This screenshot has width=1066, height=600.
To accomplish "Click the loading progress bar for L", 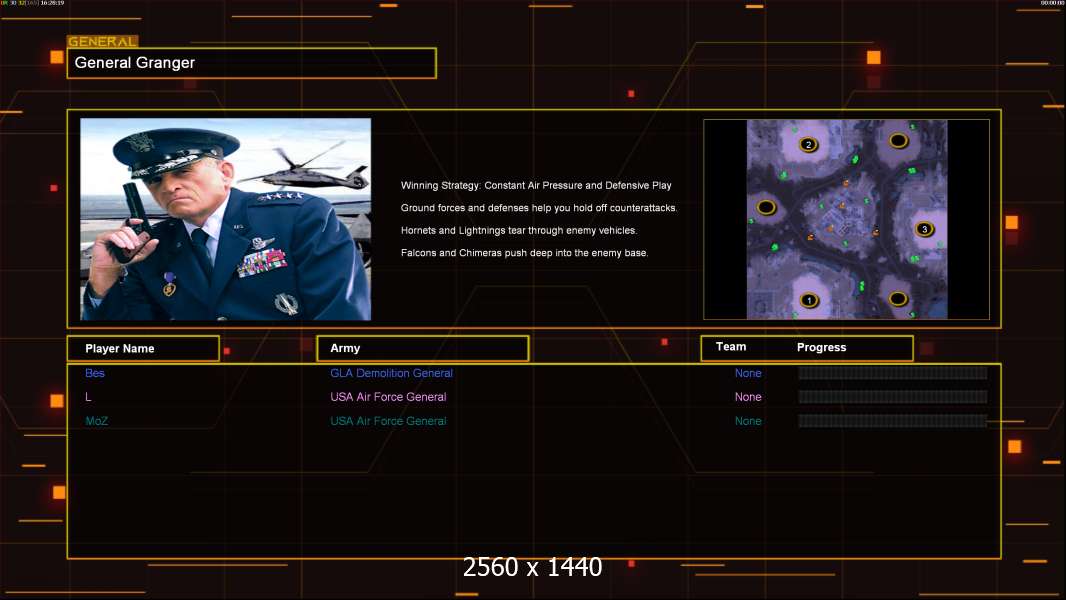I will (893, 397).
